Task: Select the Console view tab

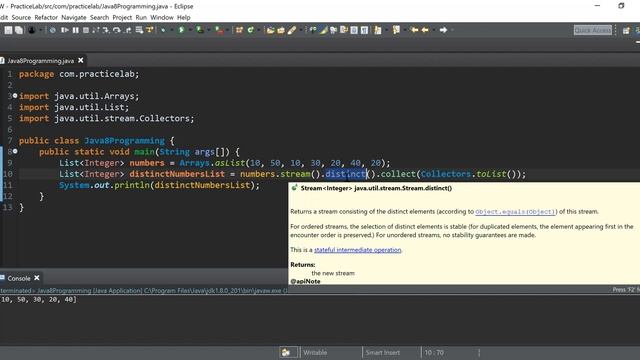Action: click(19, 278)
